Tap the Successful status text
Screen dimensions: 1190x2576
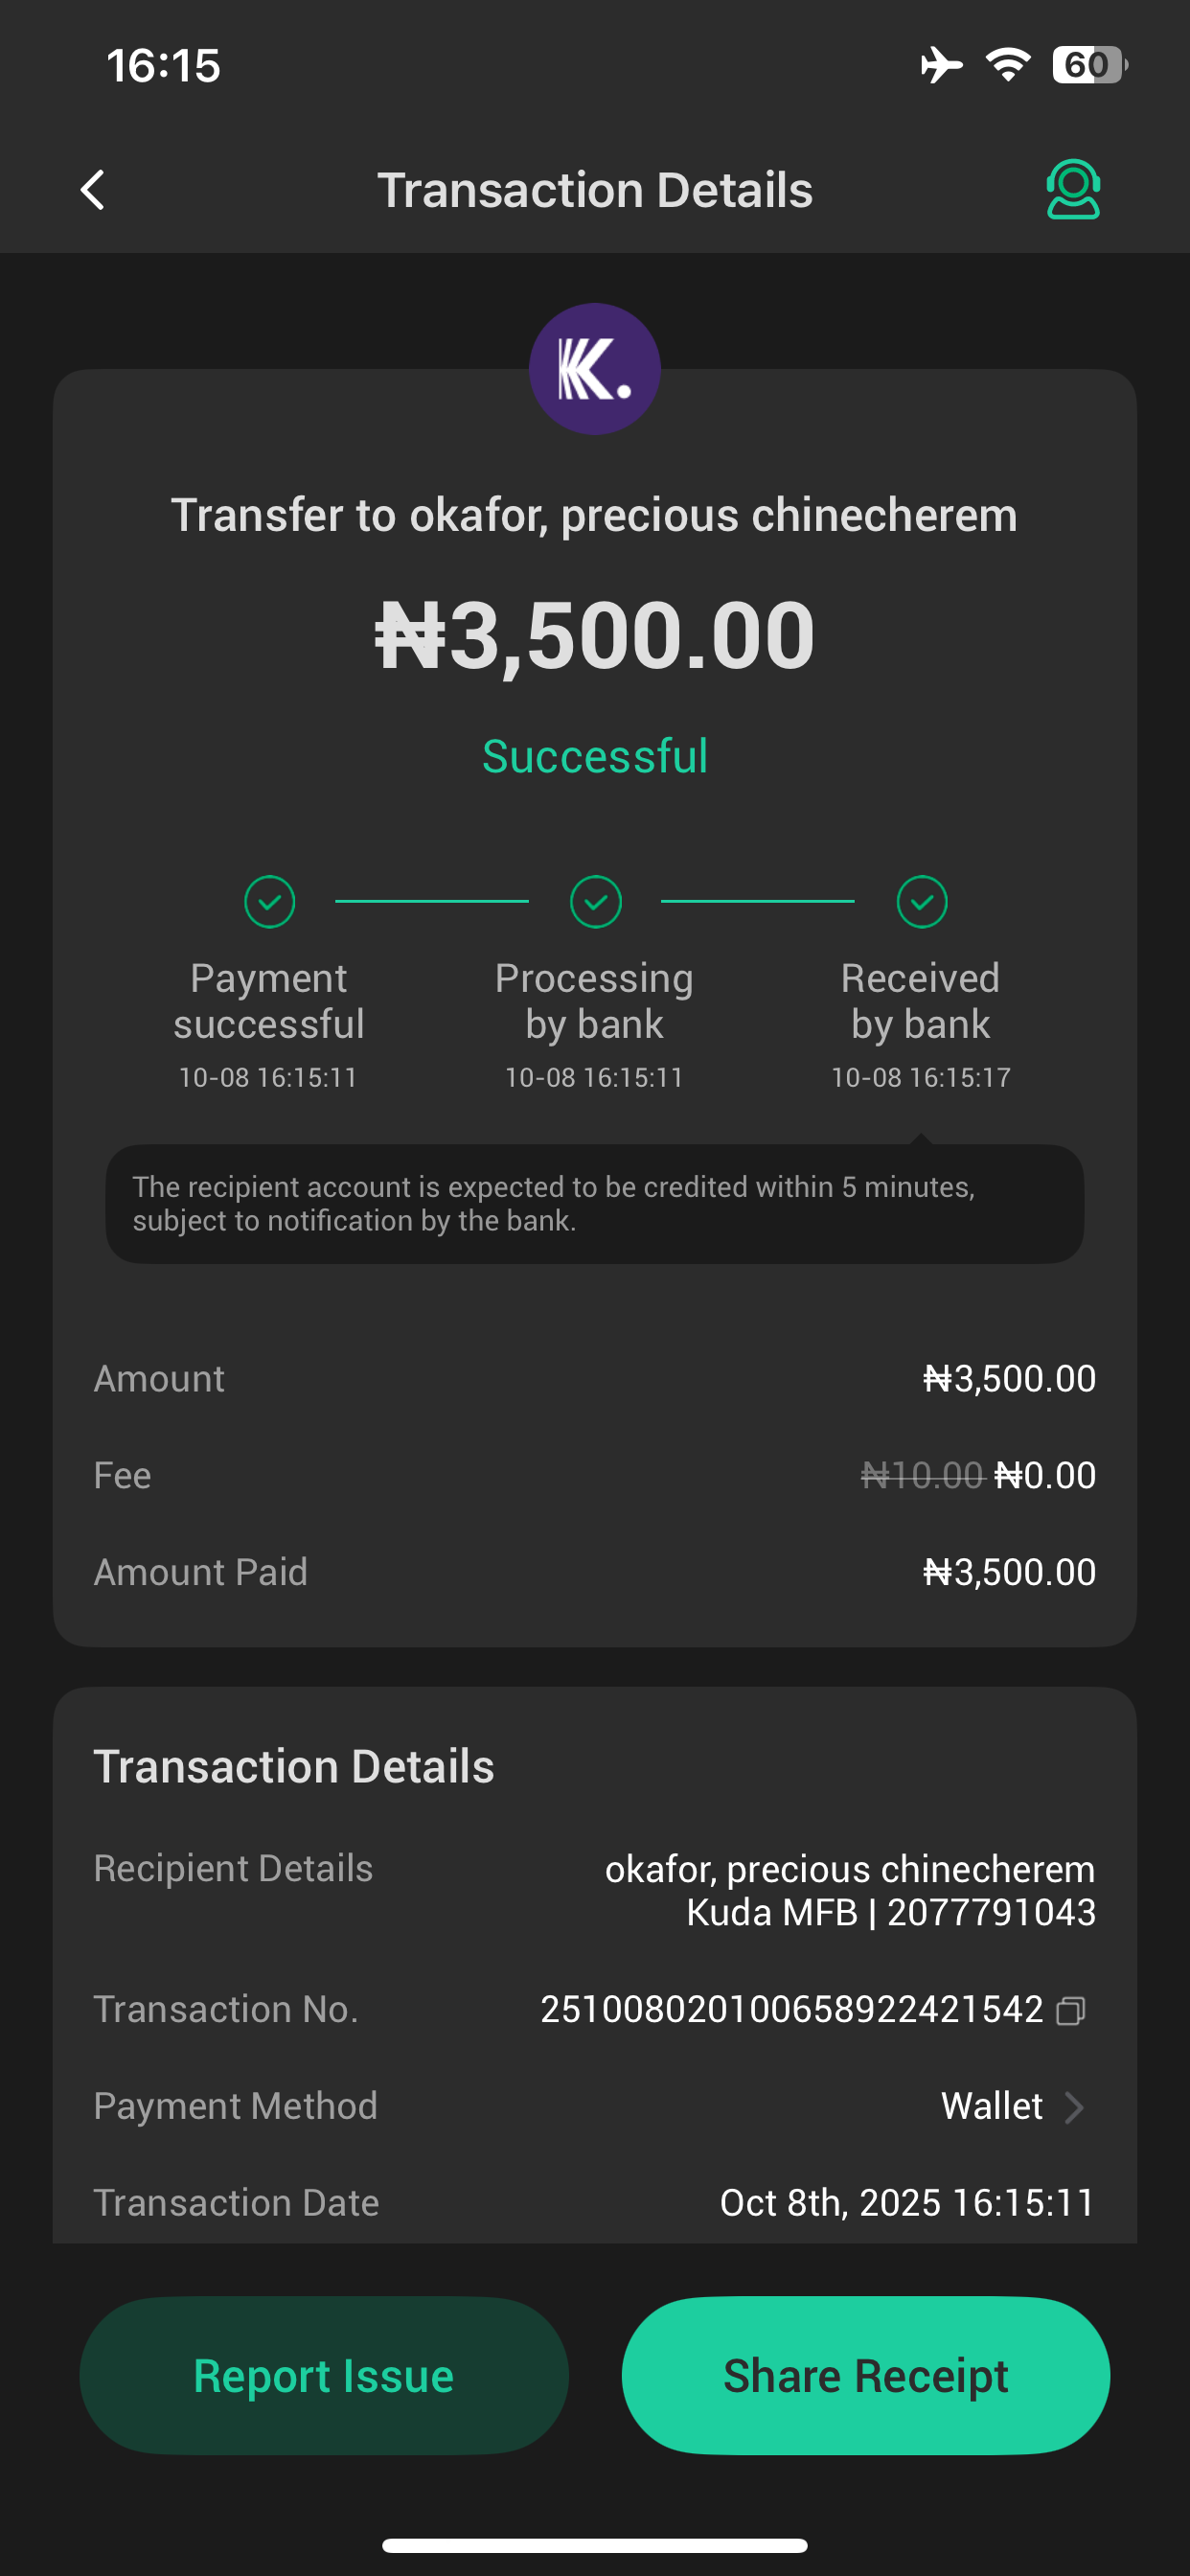(594, 756)
